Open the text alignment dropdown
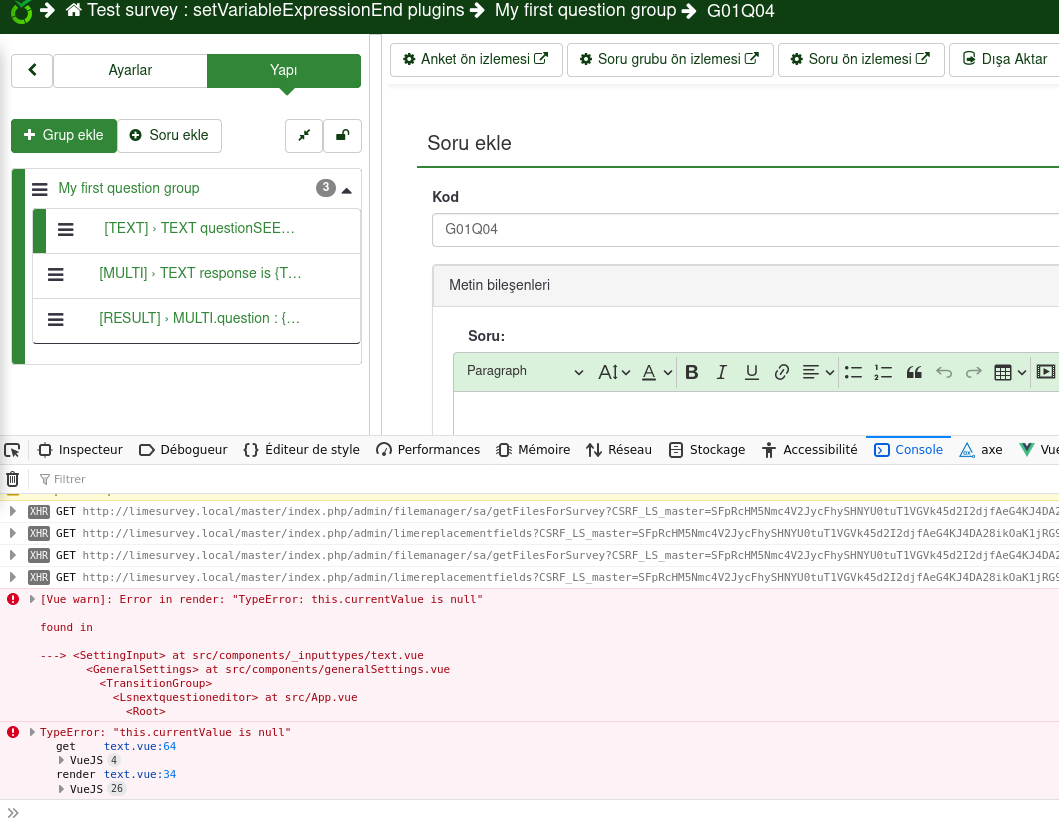Image resolution: width=1059 pixels, height=826 pixels. coord(819,372)
